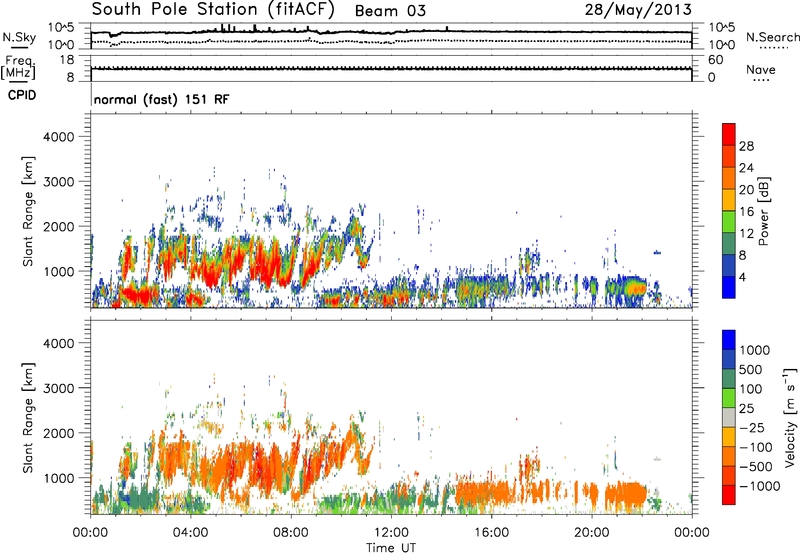The image size is (800, 554).
Task: Click the "20:00" time tick label
Action: click(x=592, y=533)
